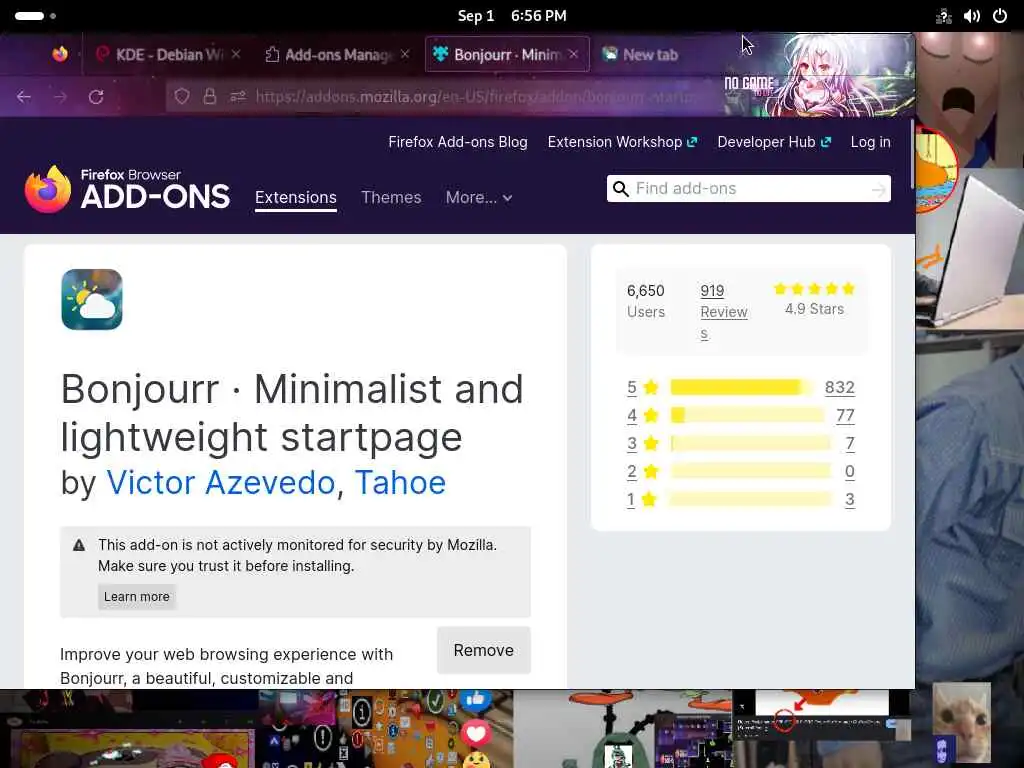The image size is (1024, 768).
Task: Click the 0 two-star review count
Action: 850,472
